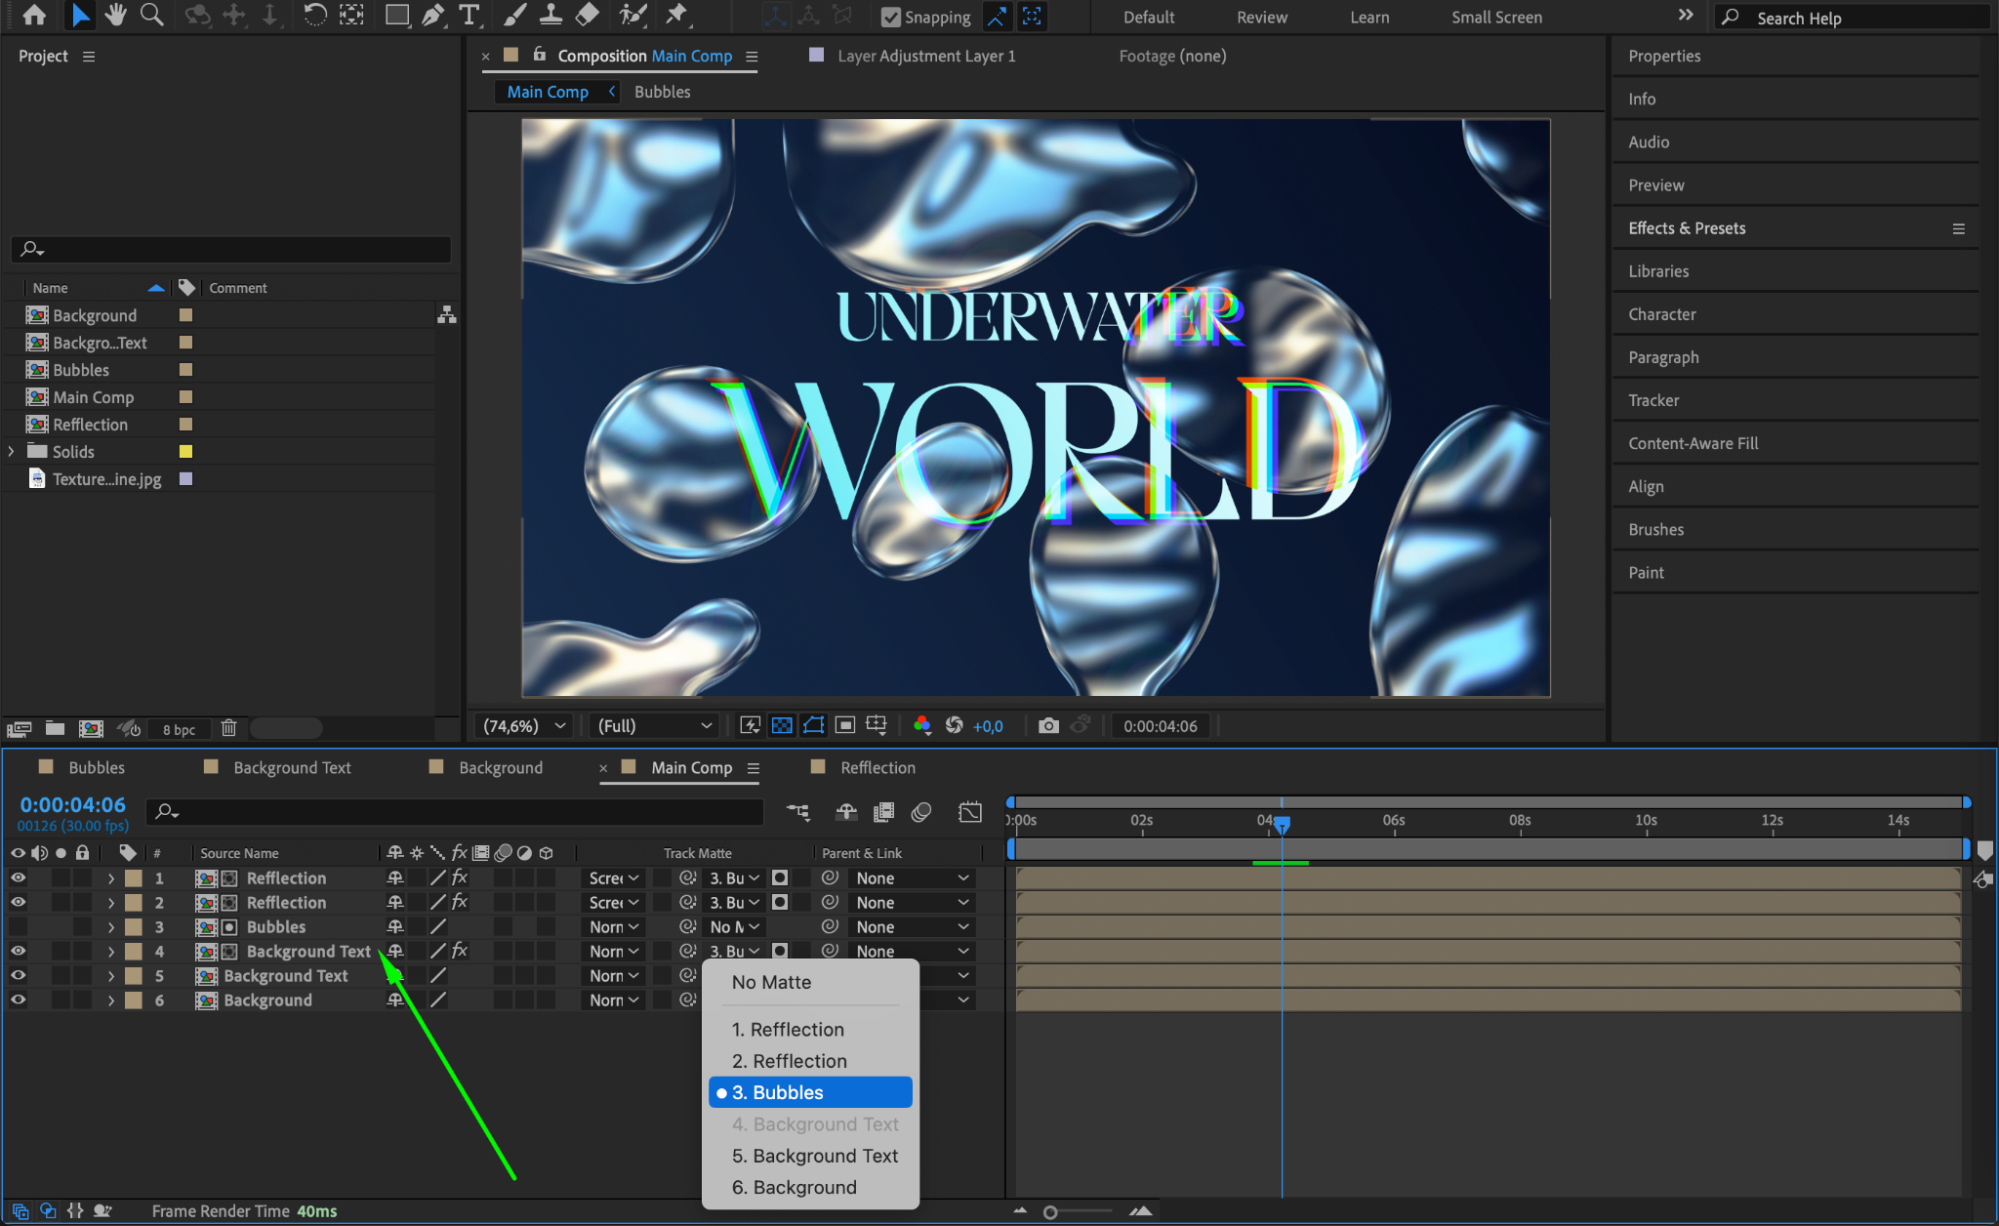Hide the Background layer eye toggle
The height and width of the screenshot is (1226, 1999).
tap(18, 1000)
